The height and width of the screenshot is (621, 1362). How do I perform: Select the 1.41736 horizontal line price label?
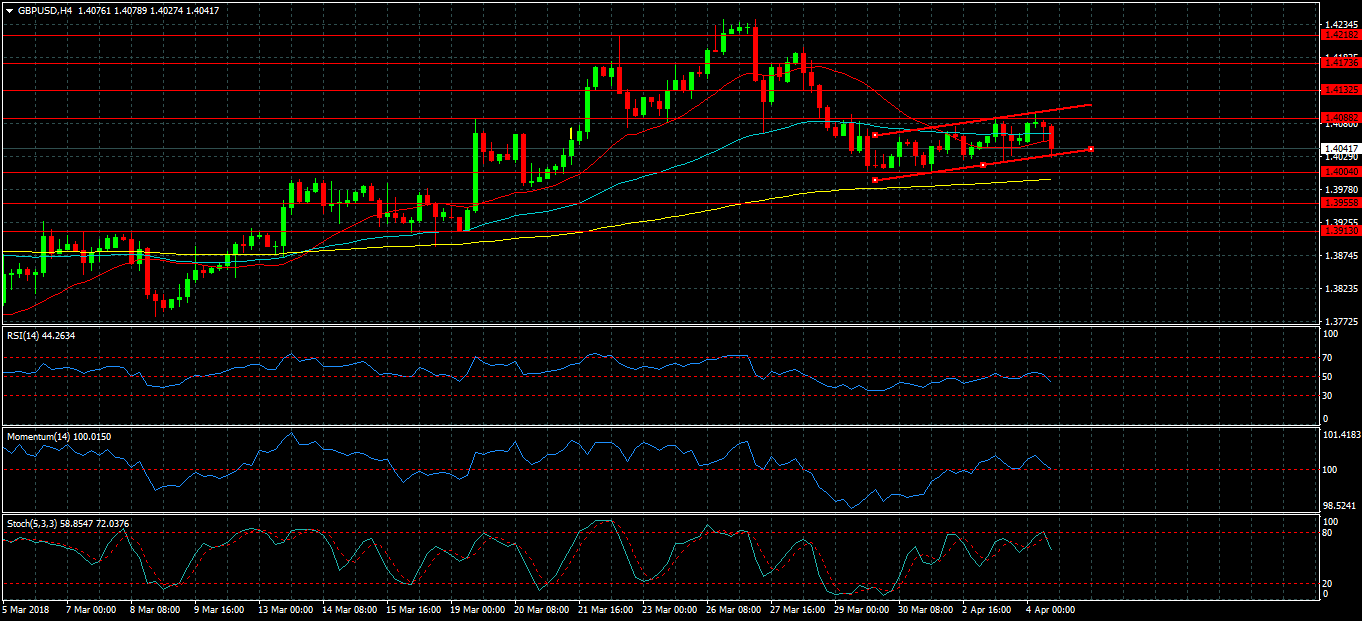pyautogui.click(x=1339, y=62)
